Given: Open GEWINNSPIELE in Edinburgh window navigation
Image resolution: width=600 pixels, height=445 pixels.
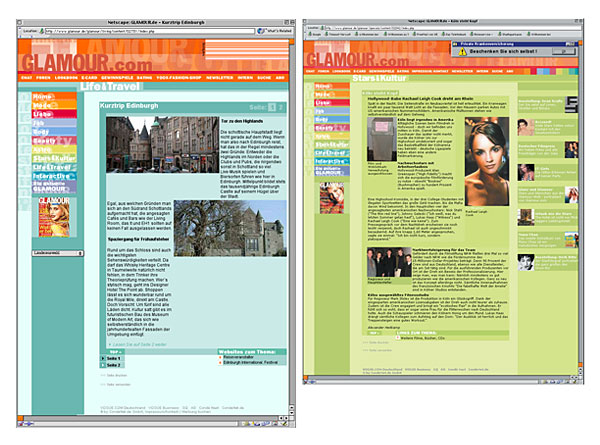Looking at the screenshot, I should tap(117, 78).
